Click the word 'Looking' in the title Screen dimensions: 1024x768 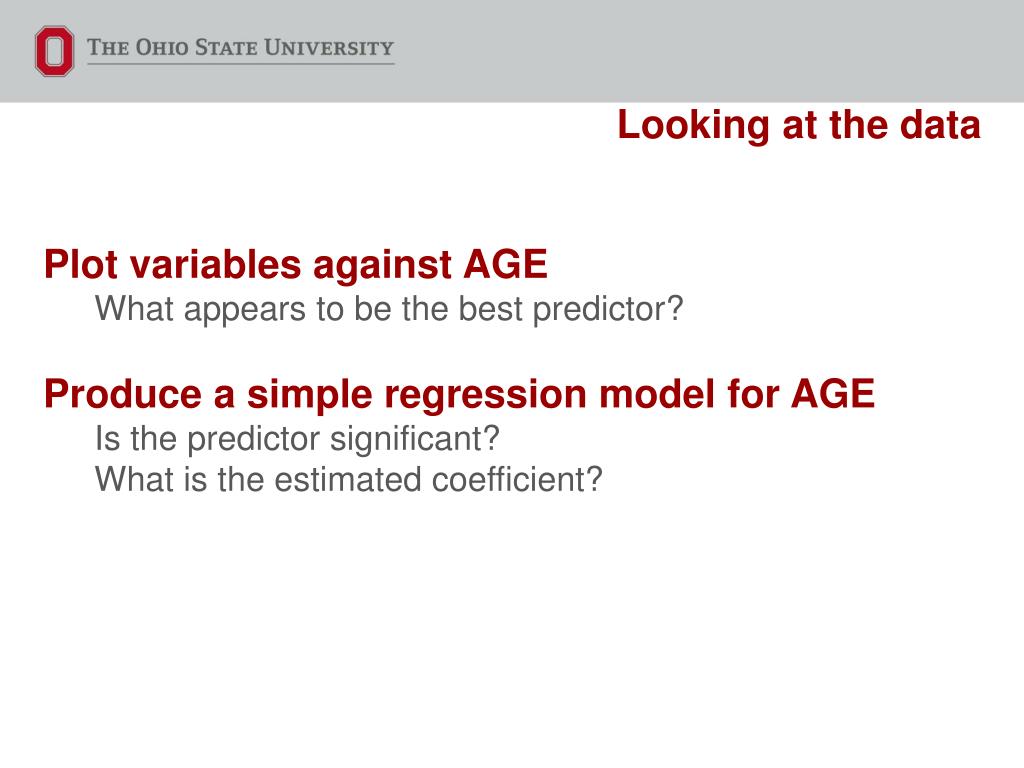694,126
